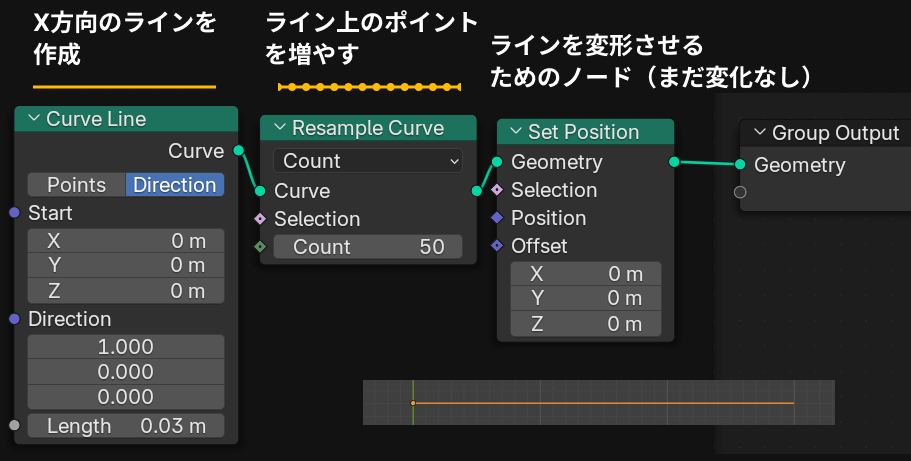The image size is (911, 461).
Task: Click Geometry output socket on Set Position
Action: (x=674, y=162)
